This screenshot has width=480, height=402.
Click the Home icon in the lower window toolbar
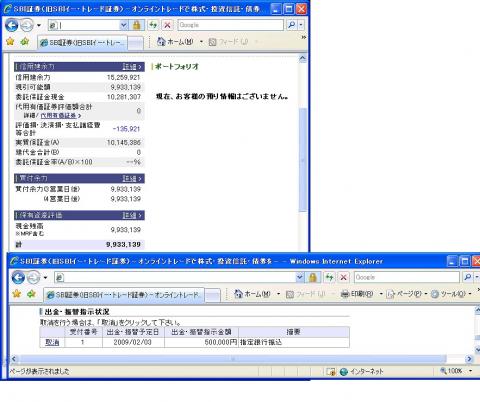[238, 294]
